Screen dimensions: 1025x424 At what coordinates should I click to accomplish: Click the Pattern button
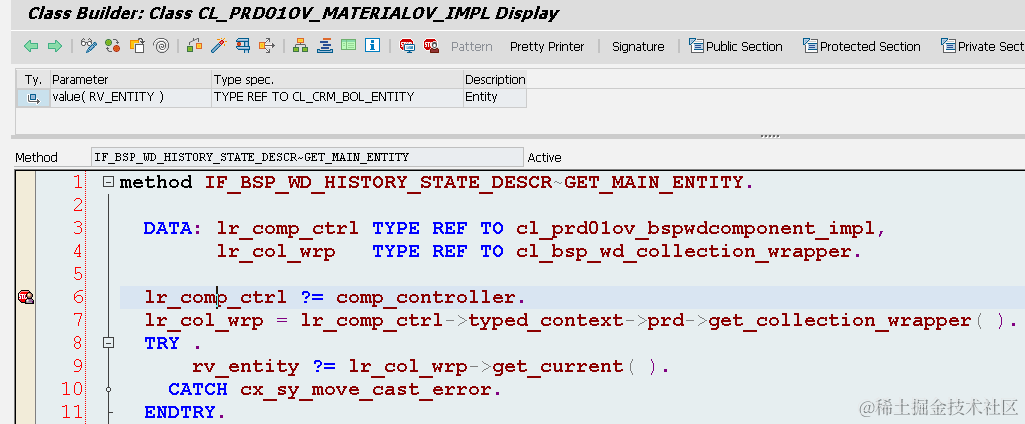[472, 46]
